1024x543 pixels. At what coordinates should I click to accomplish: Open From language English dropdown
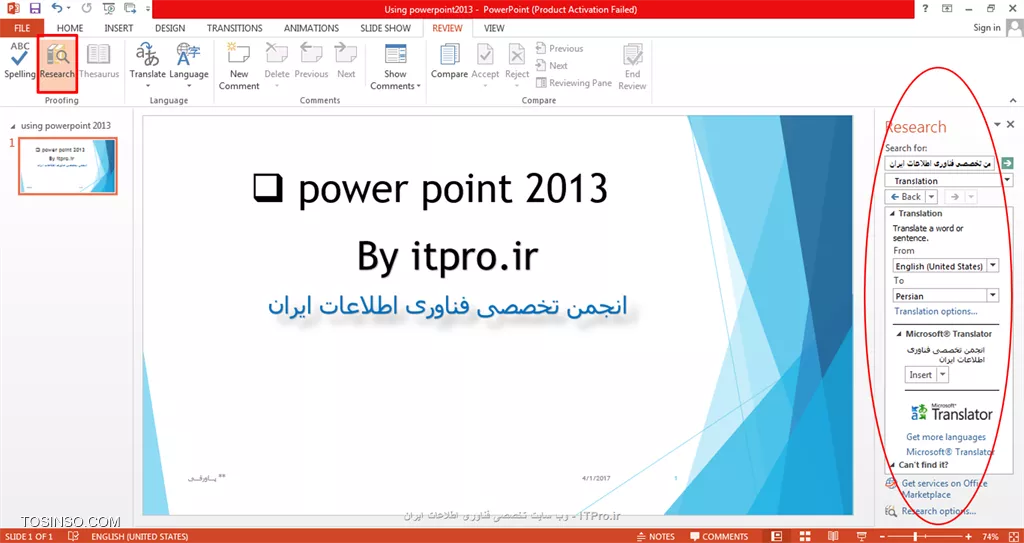993,266
